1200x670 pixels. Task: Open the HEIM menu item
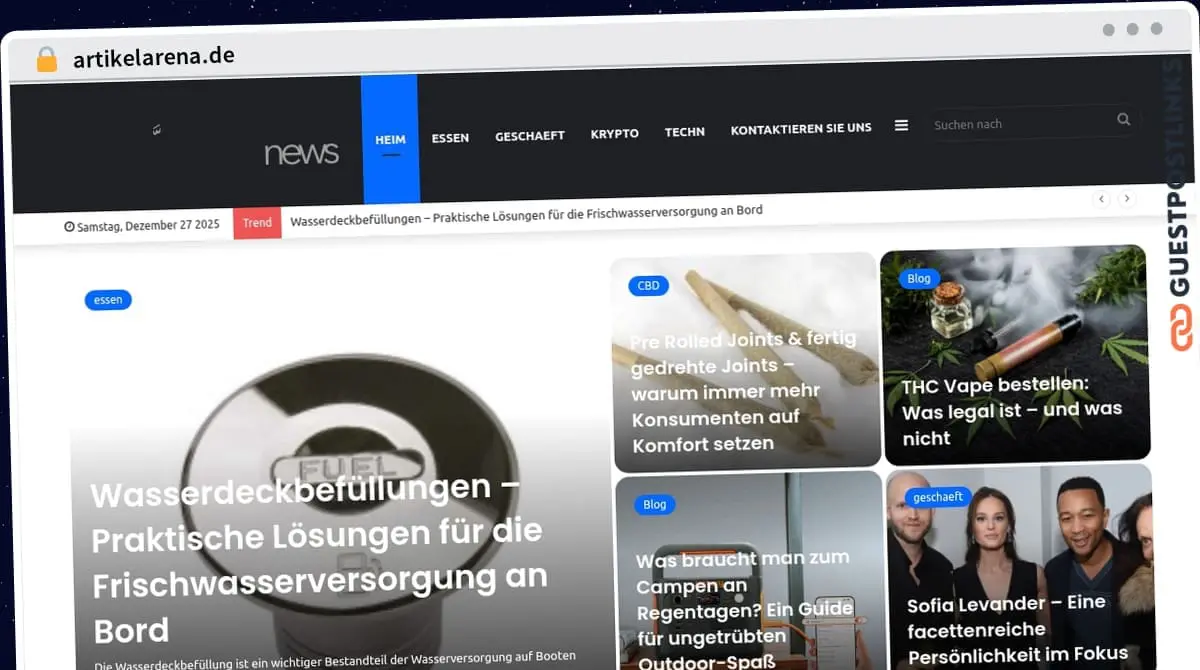coord(390,140)
